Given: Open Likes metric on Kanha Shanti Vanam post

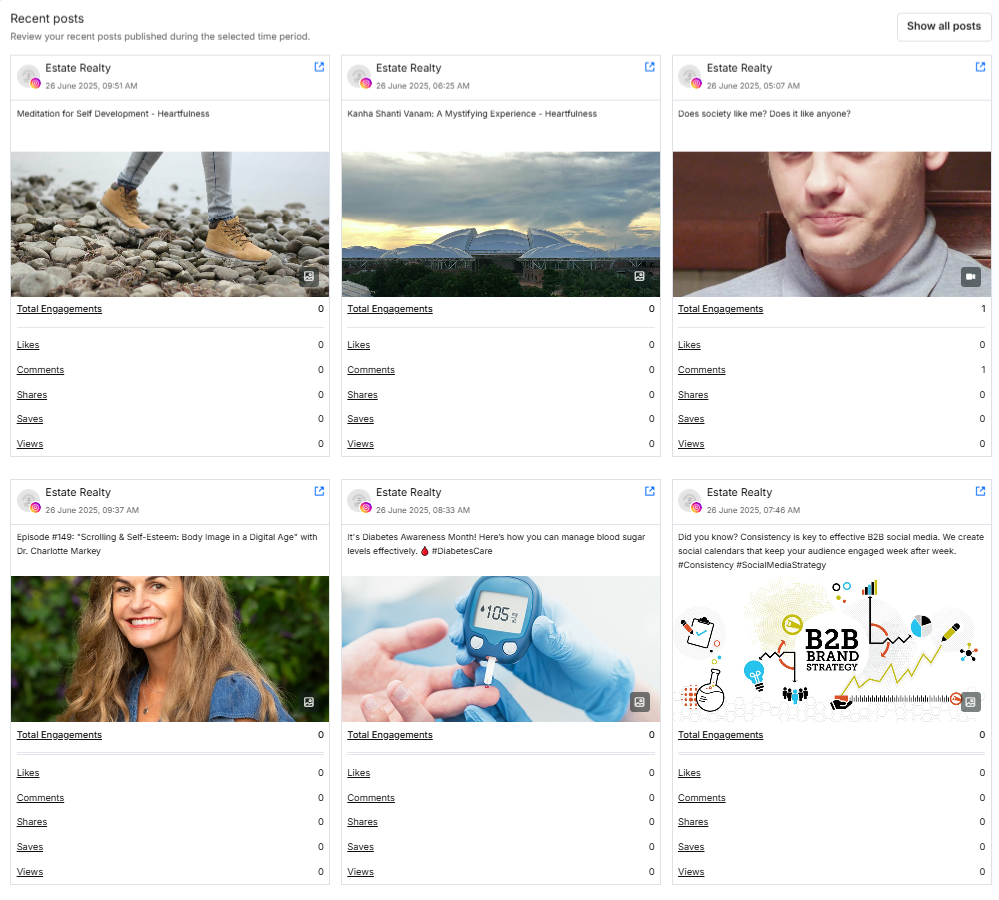Looking at the screenshot, I should click(x=359, y=345).
